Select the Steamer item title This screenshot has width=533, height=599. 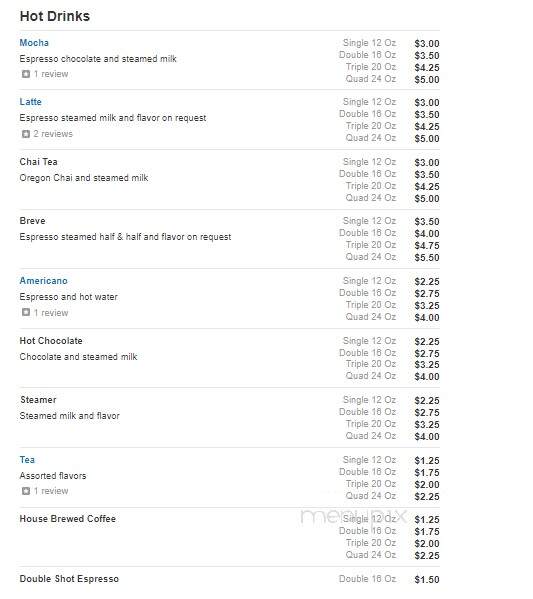[38, 400]
